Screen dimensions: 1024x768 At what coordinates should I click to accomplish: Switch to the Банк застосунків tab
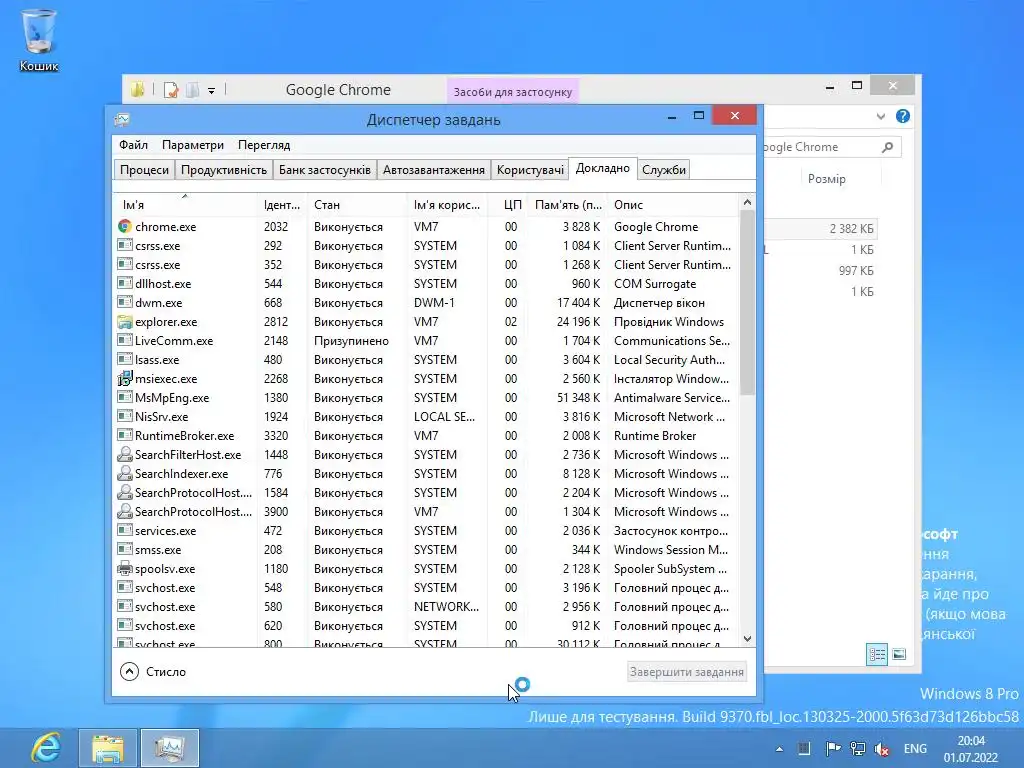click(325, 170)
